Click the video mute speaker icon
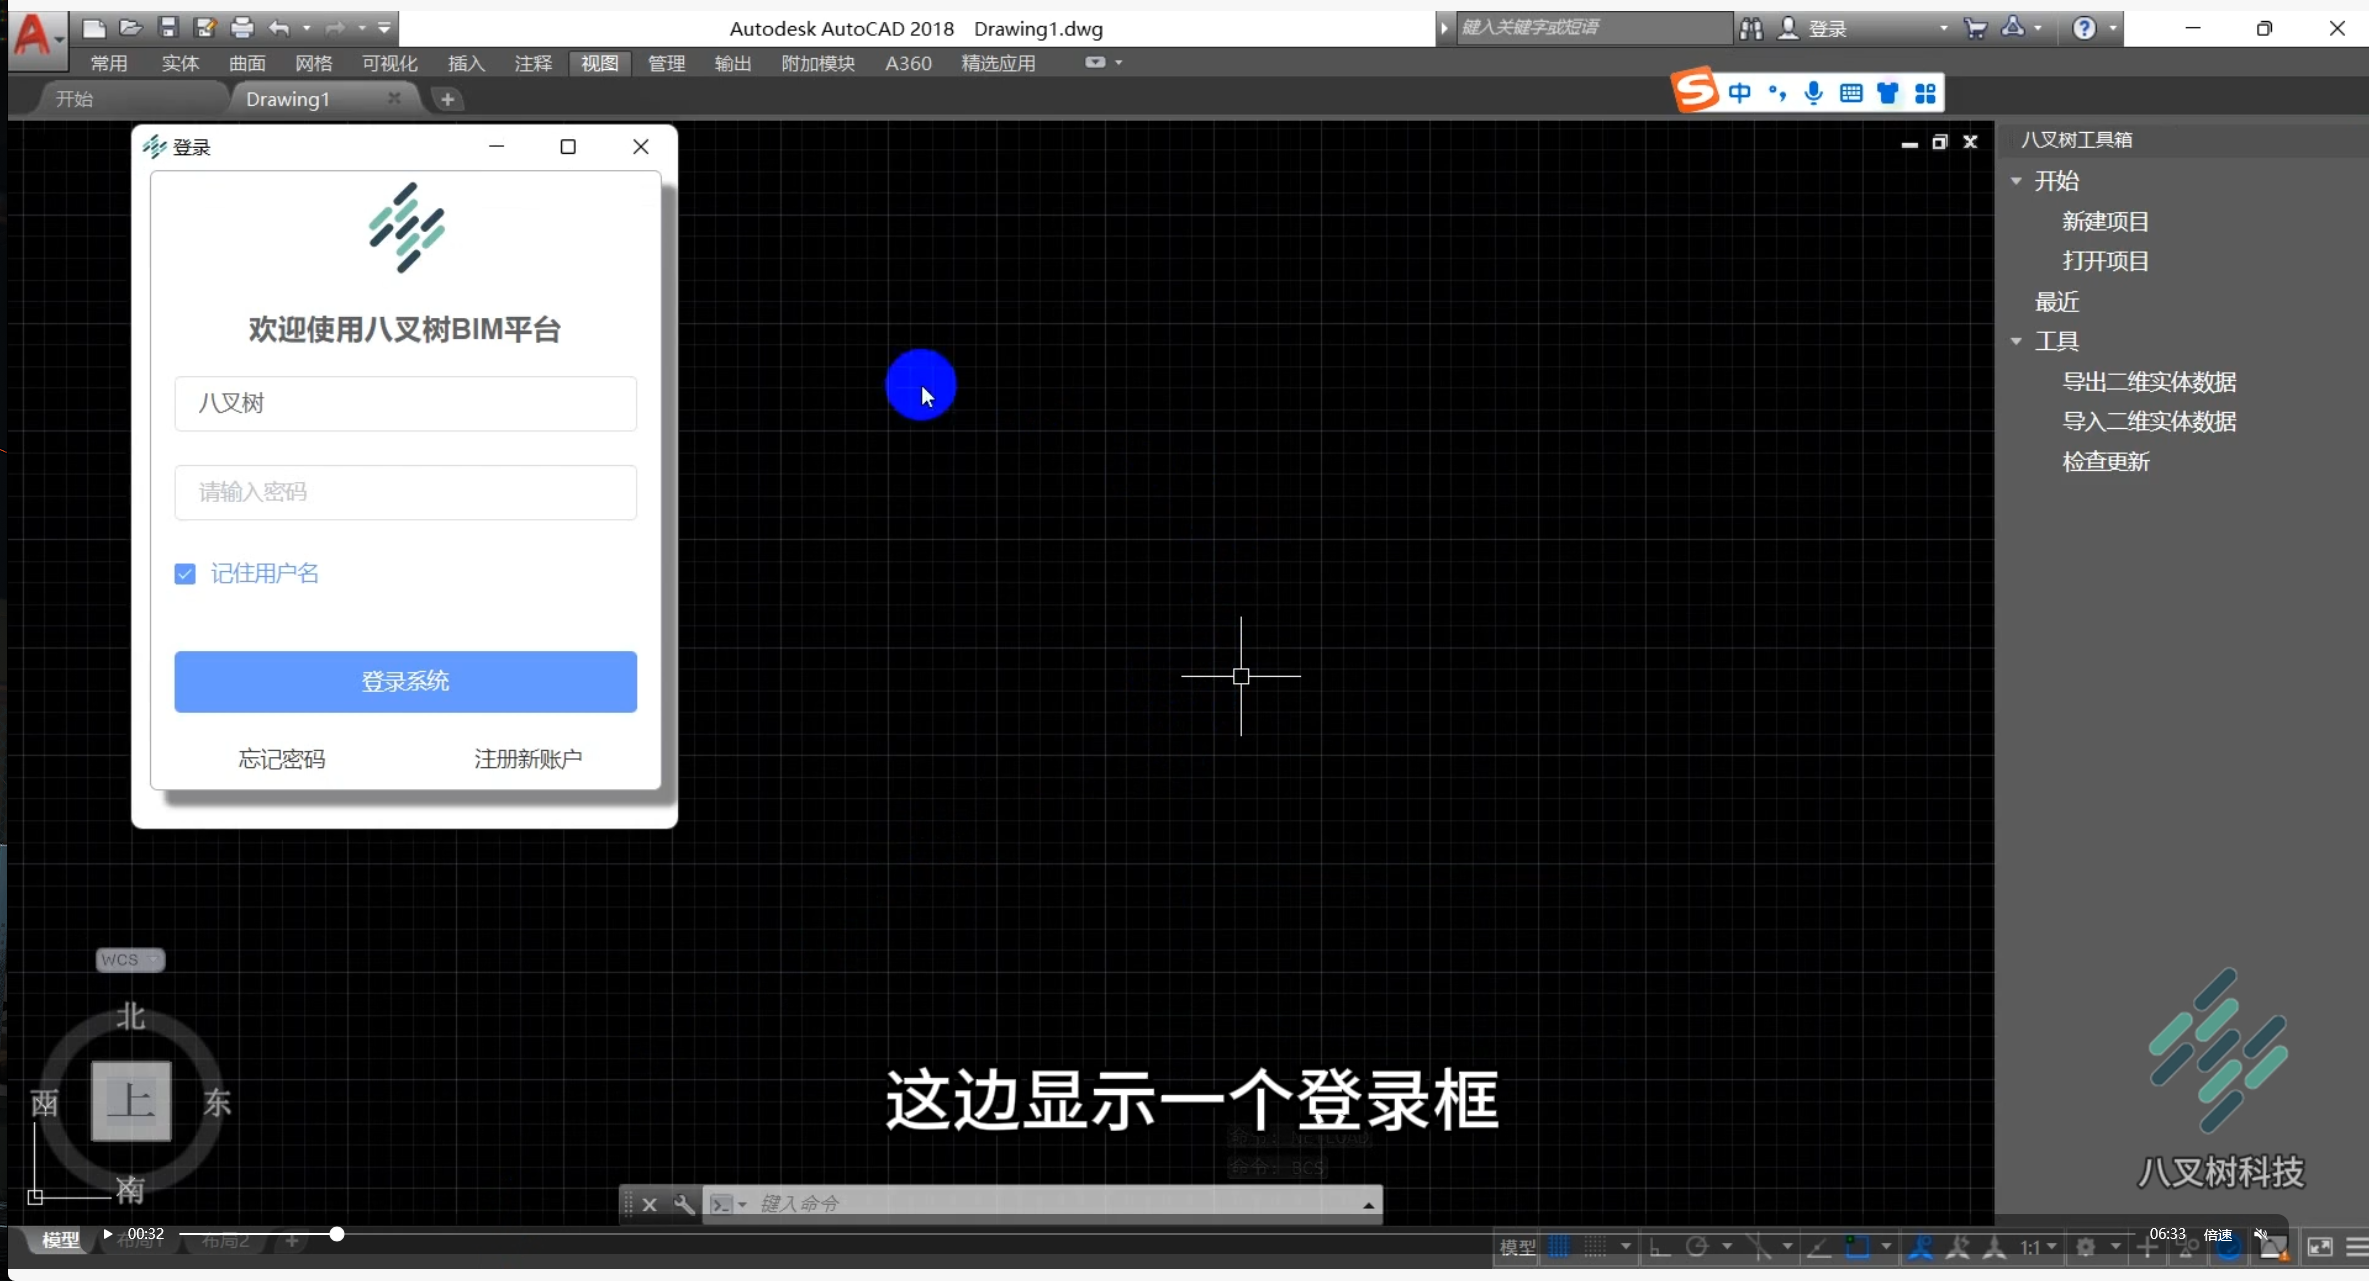The image size is (2369, 1281). pyautogui.click(x=2260, y=1234)
